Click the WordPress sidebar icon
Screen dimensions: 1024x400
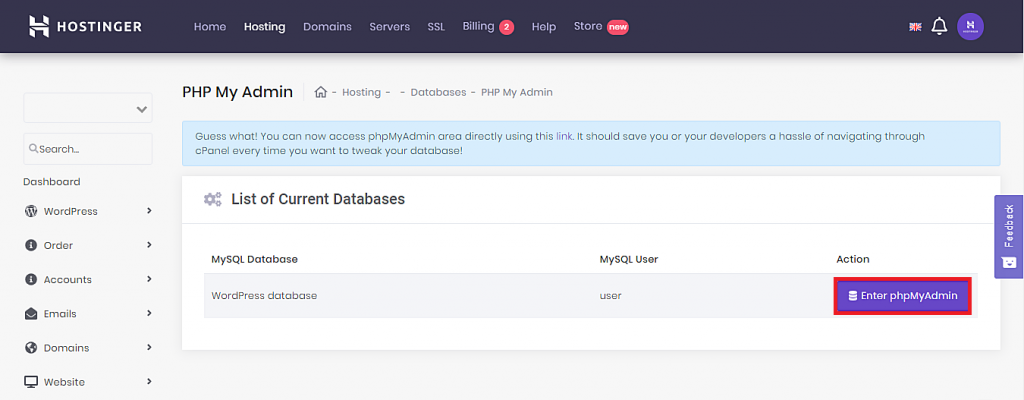[x=31, y=211]
